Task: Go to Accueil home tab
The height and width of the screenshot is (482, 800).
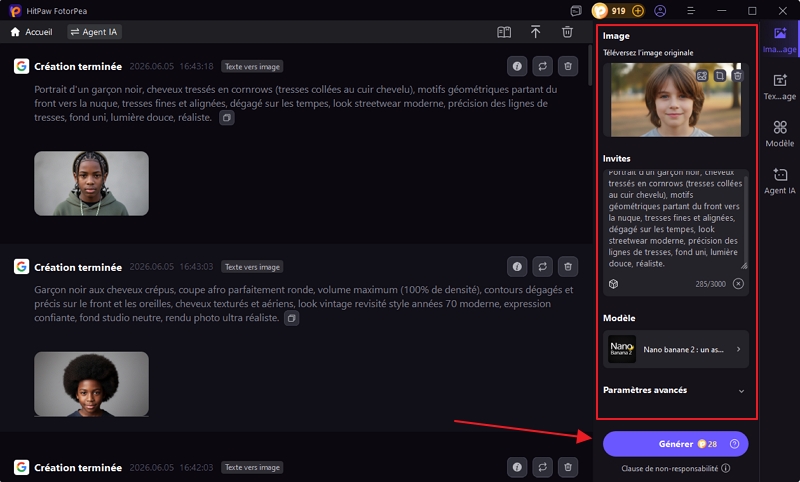Action: click(32, 32)
